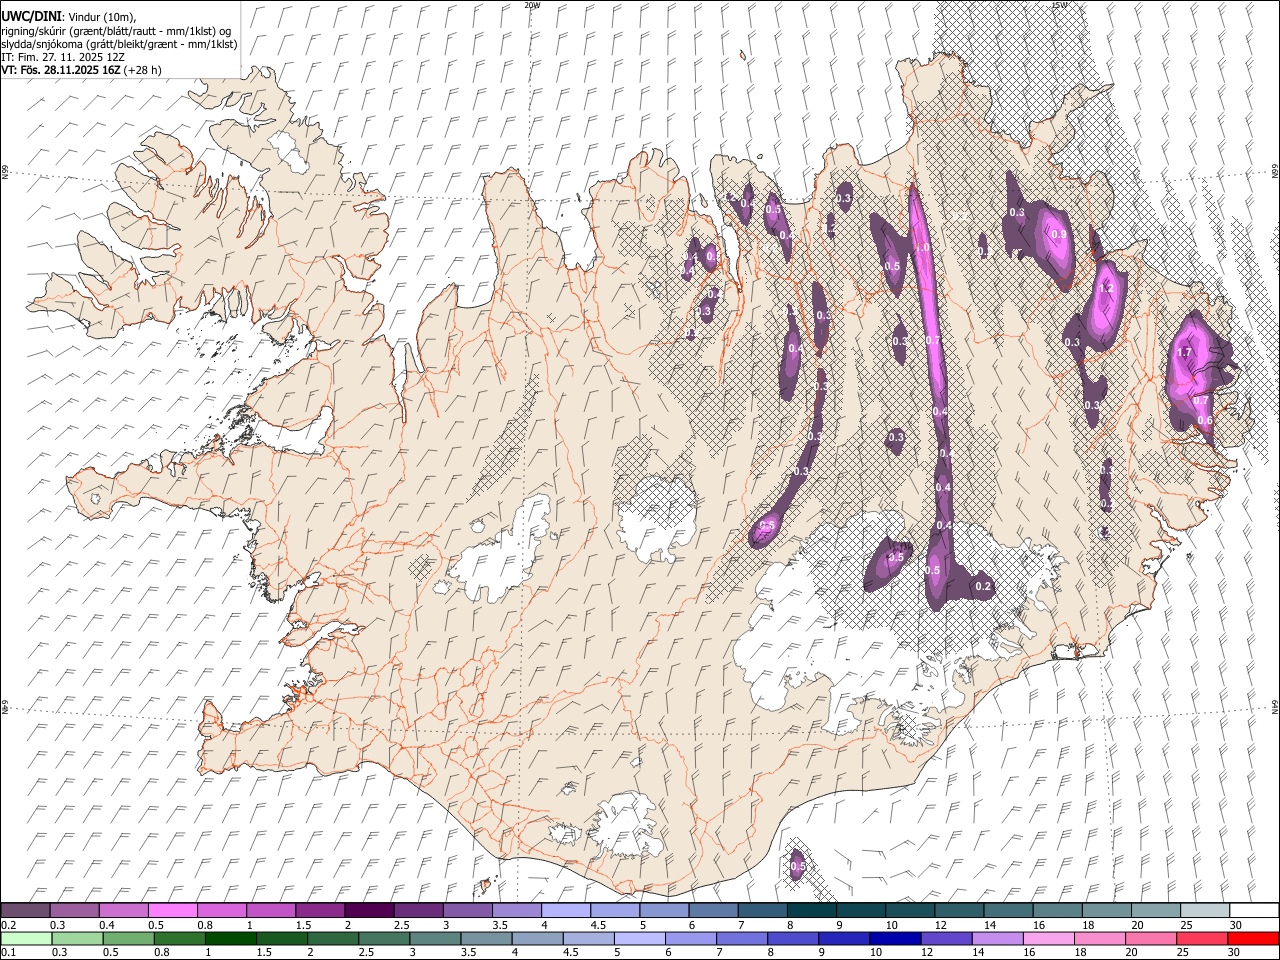Pick the darkest purple 2 snow legend swatch
This screenshot has height=960, width=1280.
[x=369, y=910]
